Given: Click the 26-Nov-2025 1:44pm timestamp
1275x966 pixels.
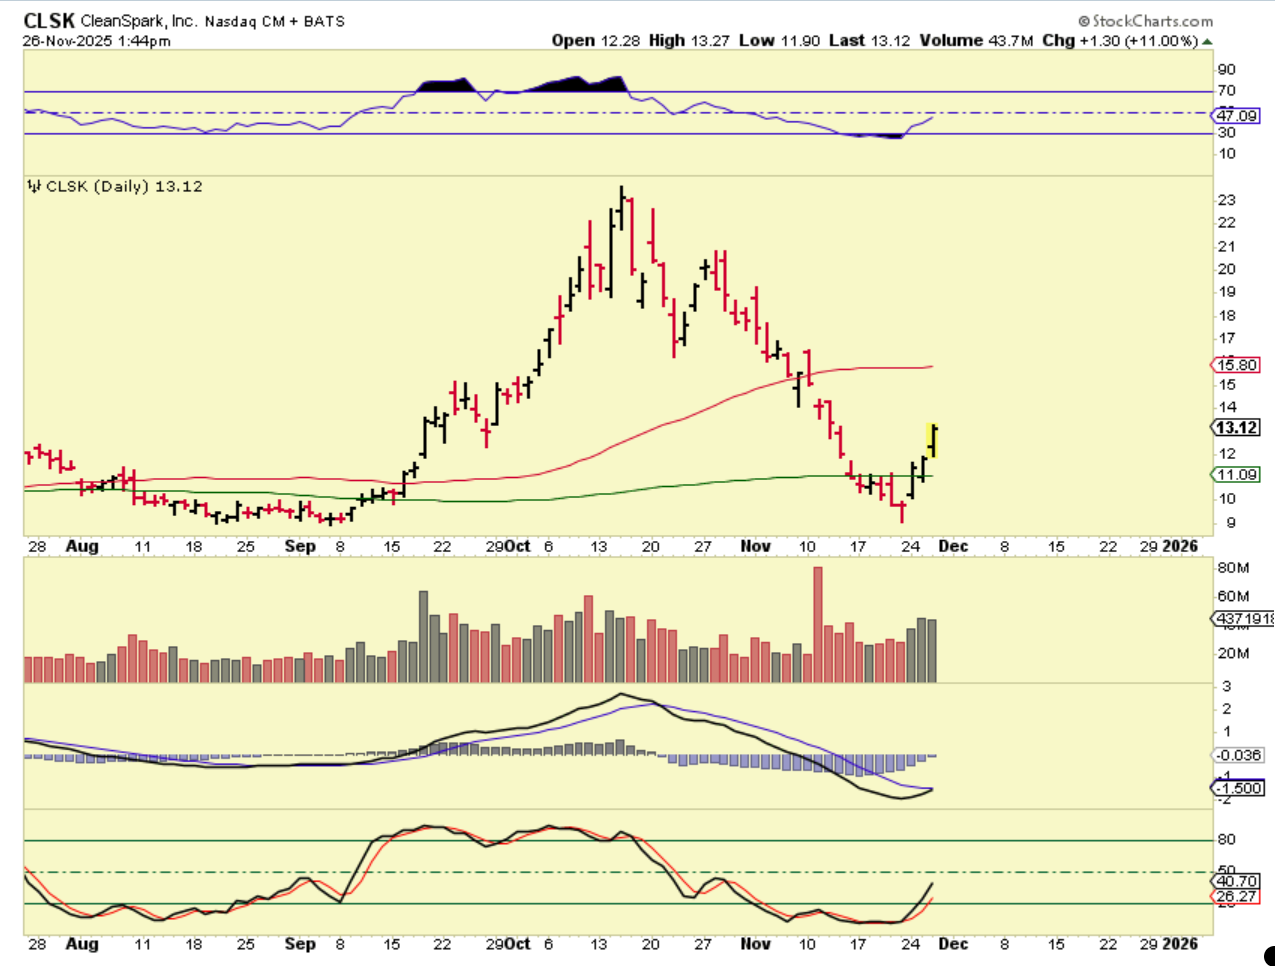Looking at the screenshot, I should pyautogui.click(x=96, y=41).
